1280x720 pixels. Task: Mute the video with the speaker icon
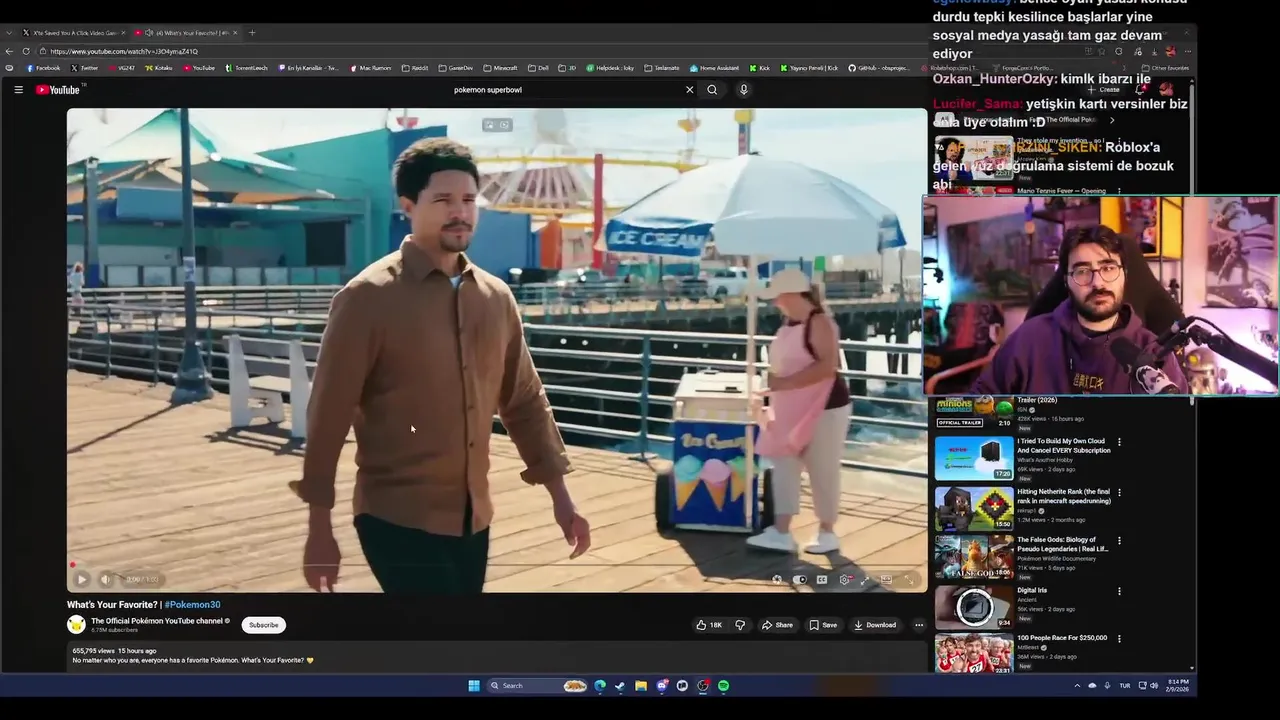[105, 579]
